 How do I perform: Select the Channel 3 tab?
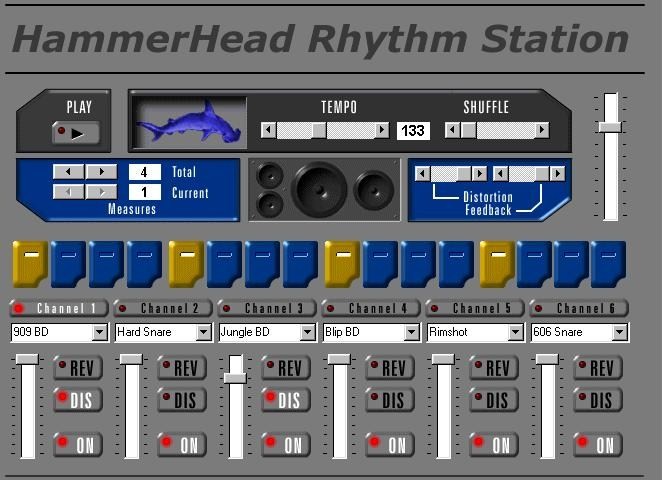(x=267, y=308)
